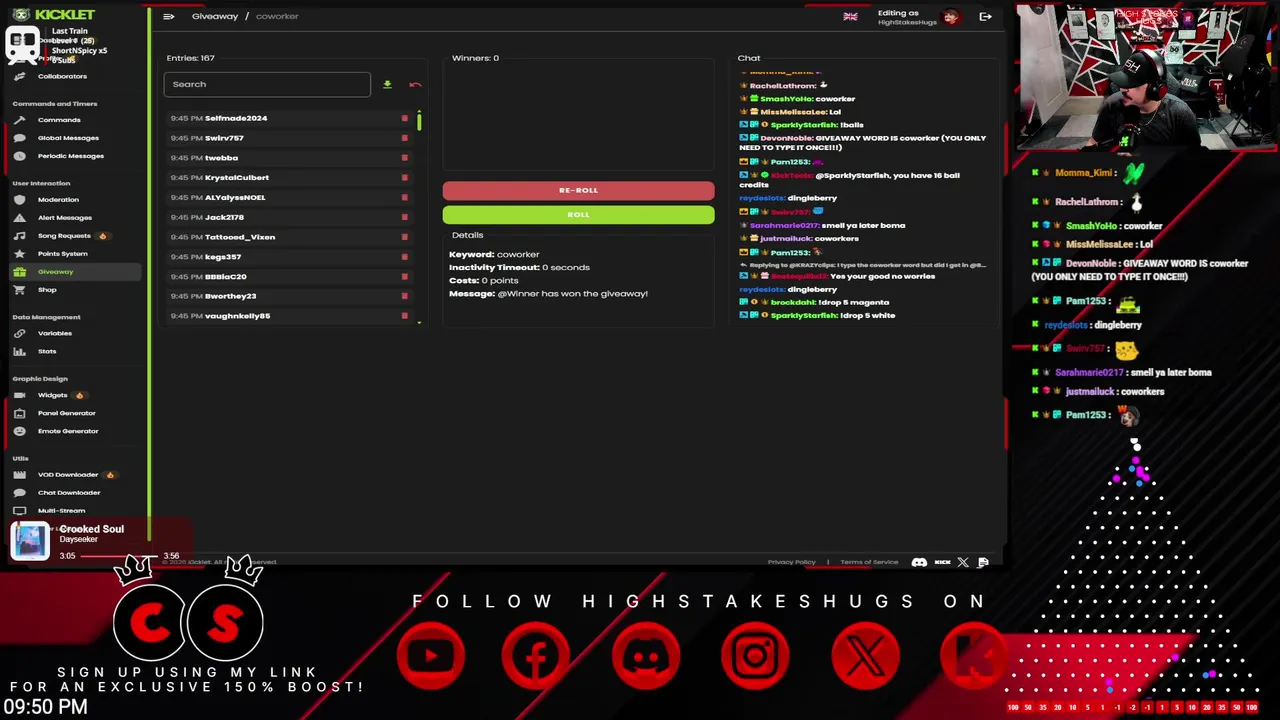This screenshot has width=1280, height=720.
Task: Click the RE-ROLL button
Action: [x=578, y=190]
